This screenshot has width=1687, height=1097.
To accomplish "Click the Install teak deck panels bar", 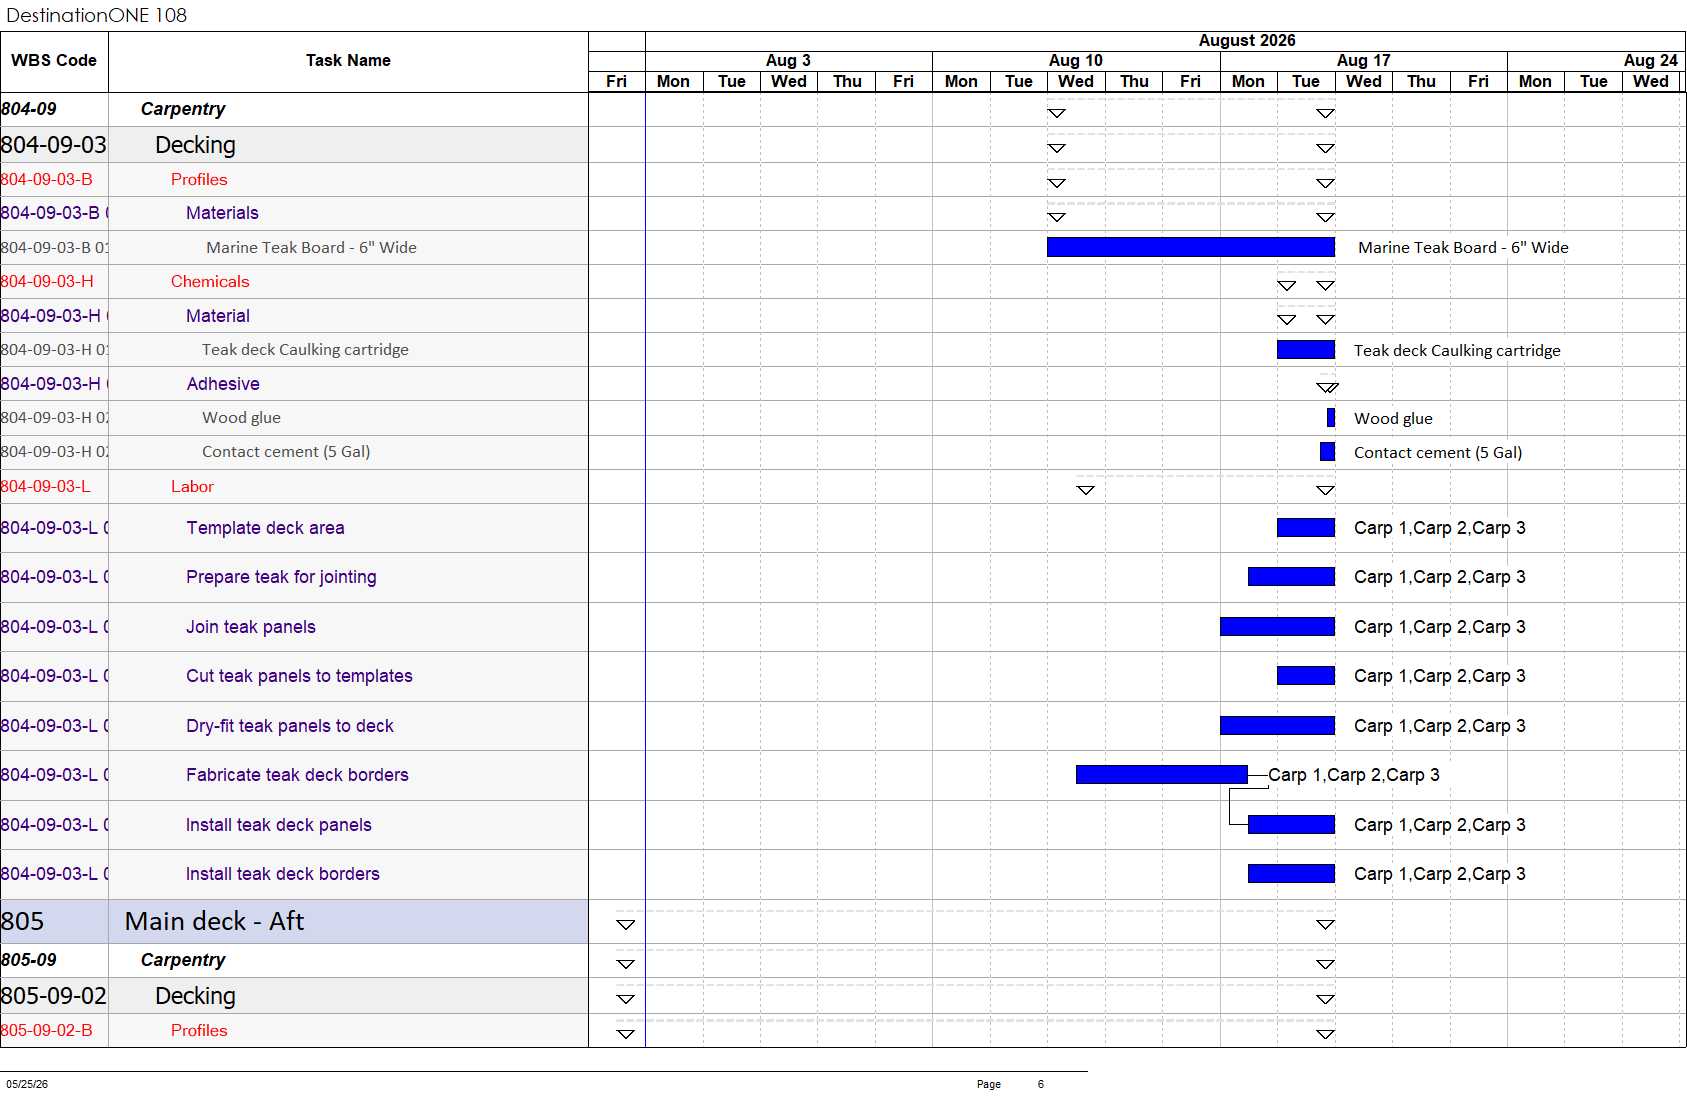I will point(1291,825).
